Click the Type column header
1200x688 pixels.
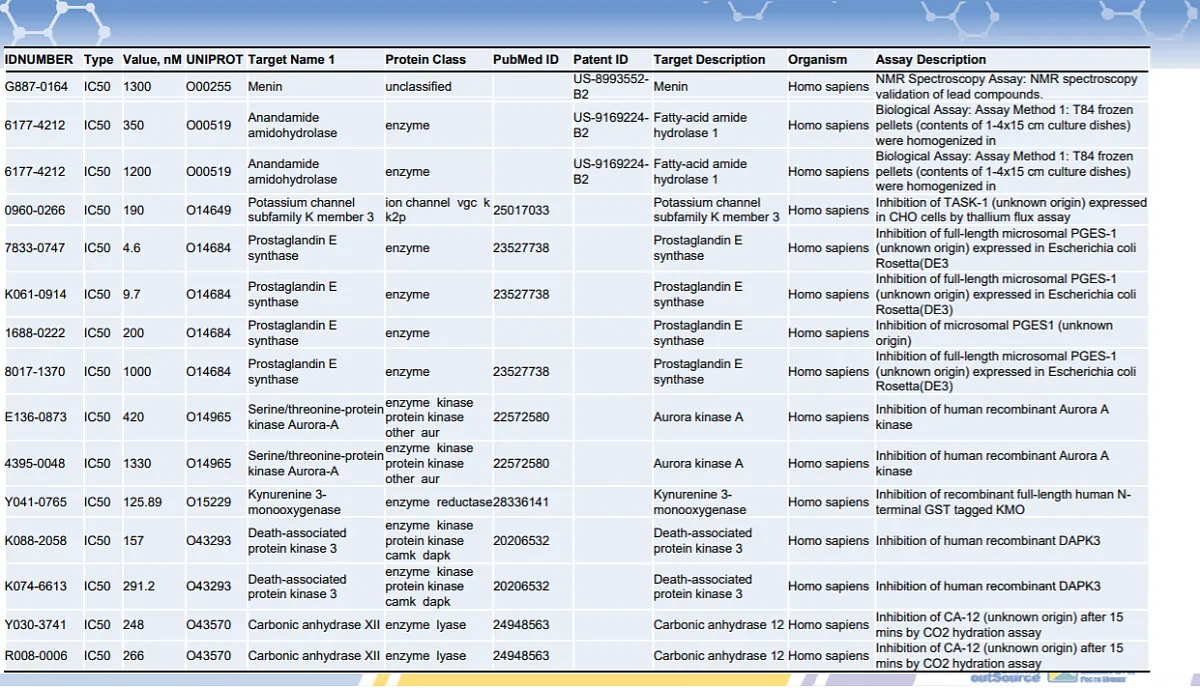click(x=99, y=59)
